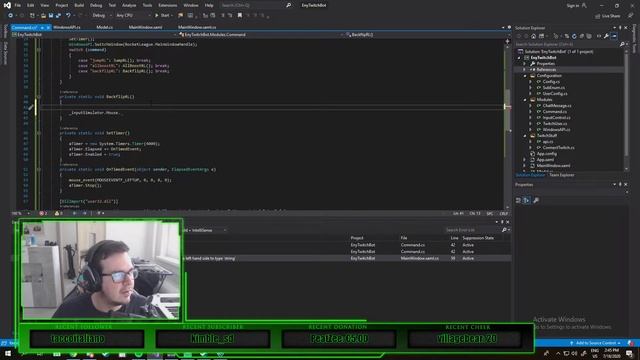Screen dimensions: 640x360
Task: Collapse the BackflipRL method code block
Action: 38,97
